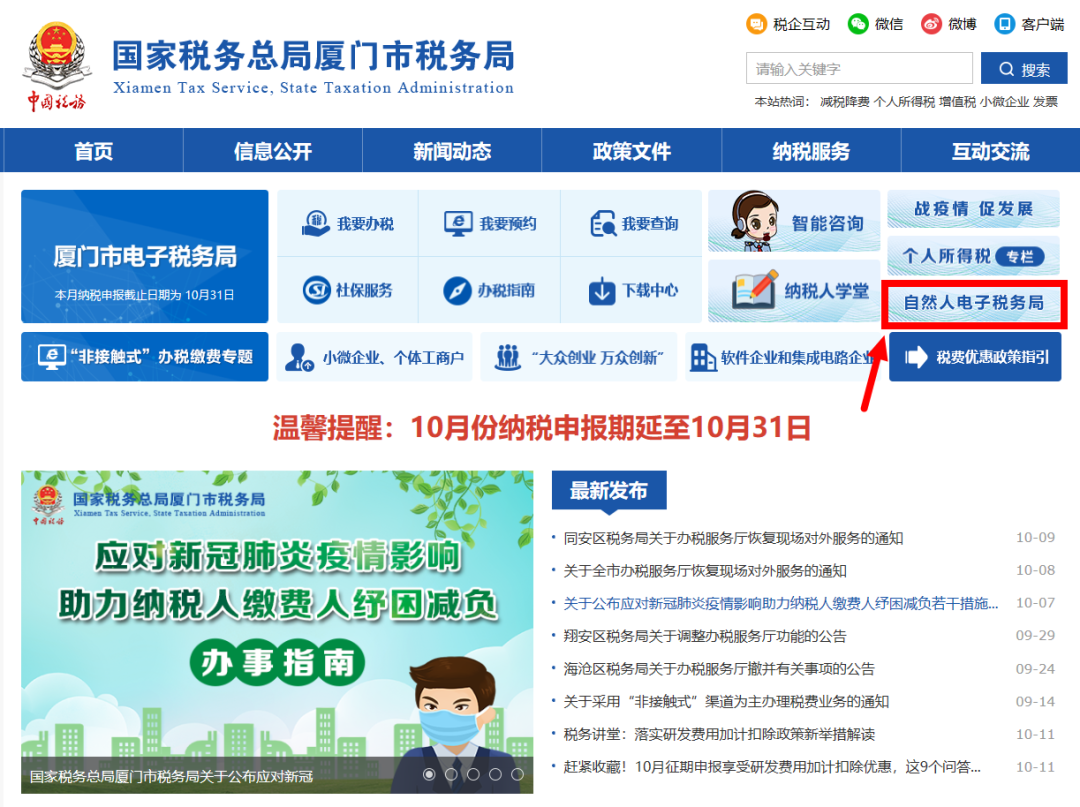Click the person icon for 小微企业、个体工商户

(300, 357)
